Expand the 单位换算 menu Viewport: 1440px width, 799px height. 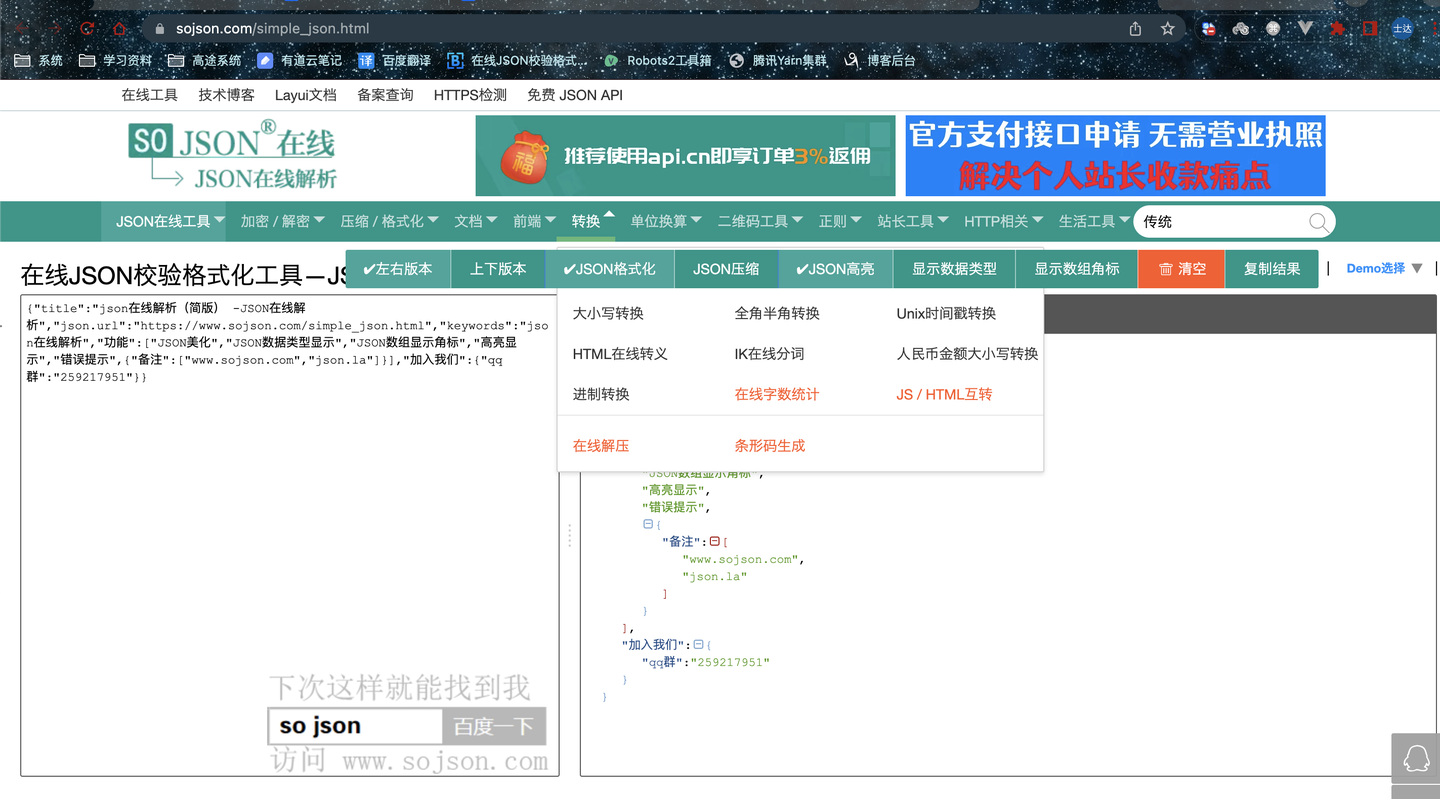[x=666, y=221]
